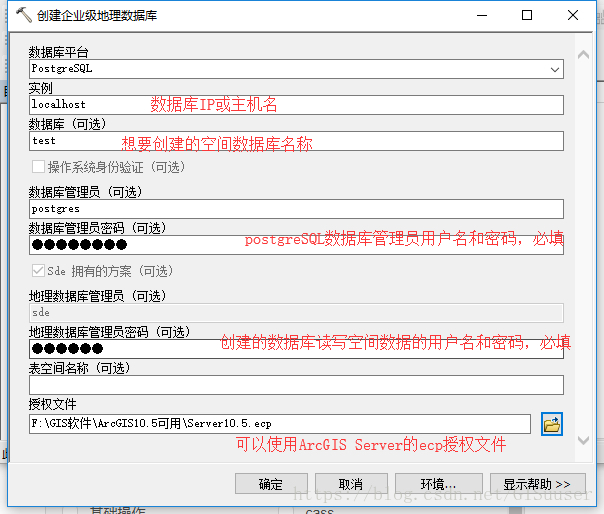Click the hammer tool icon in title bar
The height and width of the screenshot is (514, 604).
click(x=24, y=15)
